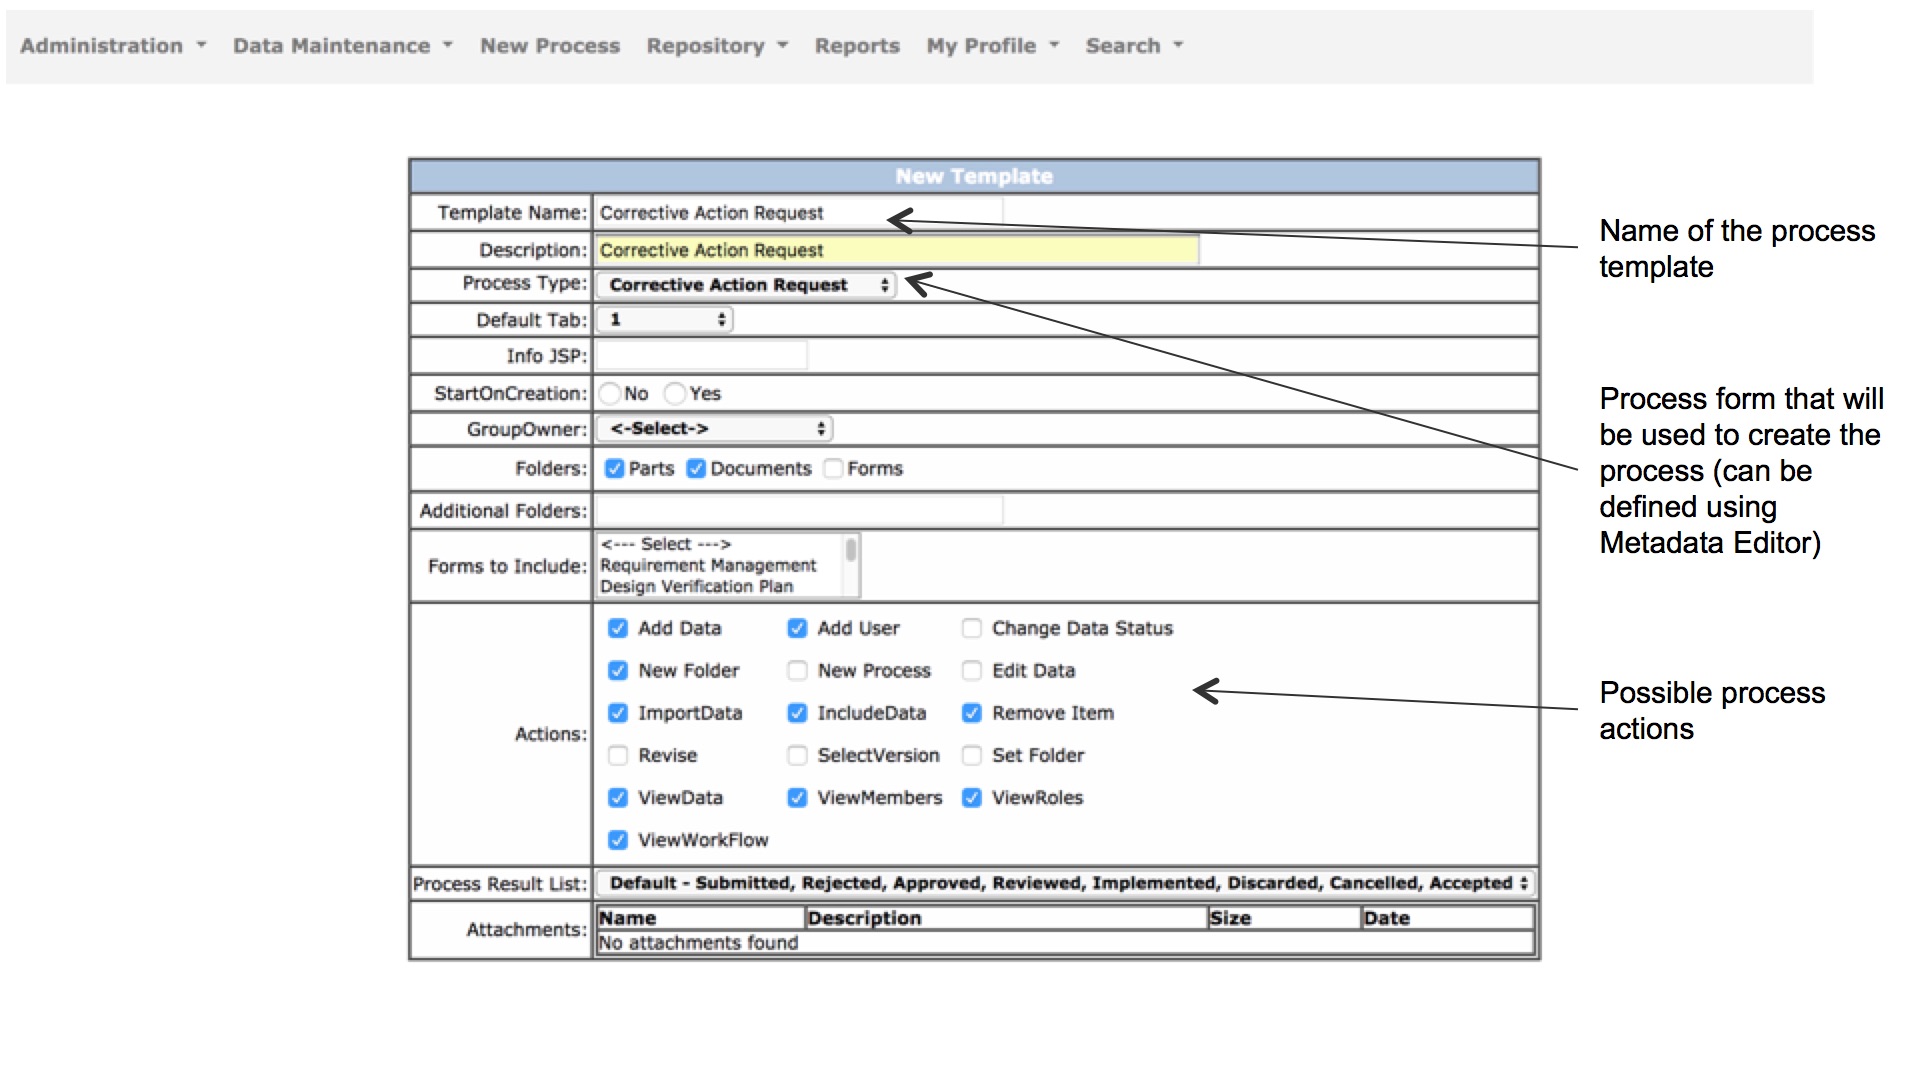Enable the "Revise" action
1906x1090 pixels.
coord(617,755)
